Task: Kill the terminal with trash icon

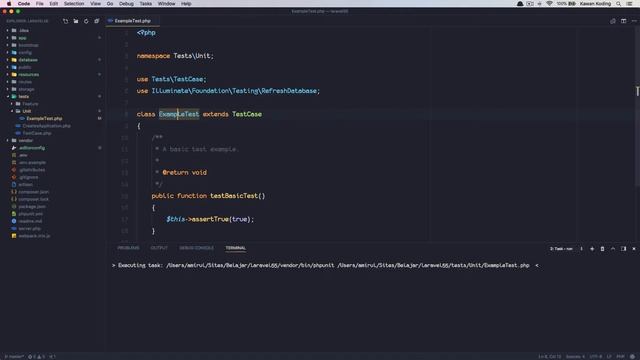Action: click(x=602, y=249)
